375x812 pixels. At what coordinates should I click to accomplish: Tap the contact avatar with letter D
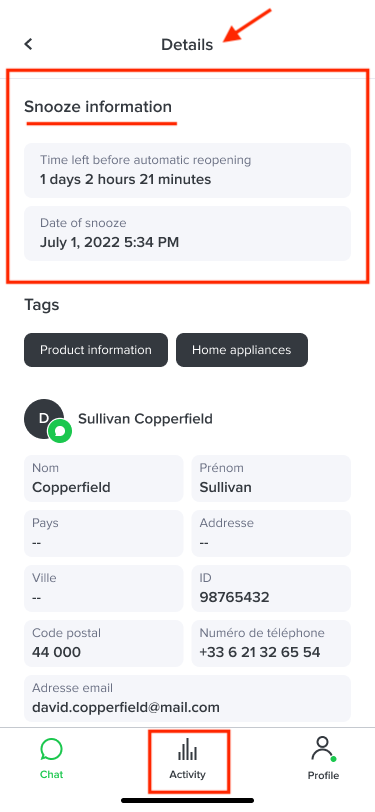[x=44, y=418]
